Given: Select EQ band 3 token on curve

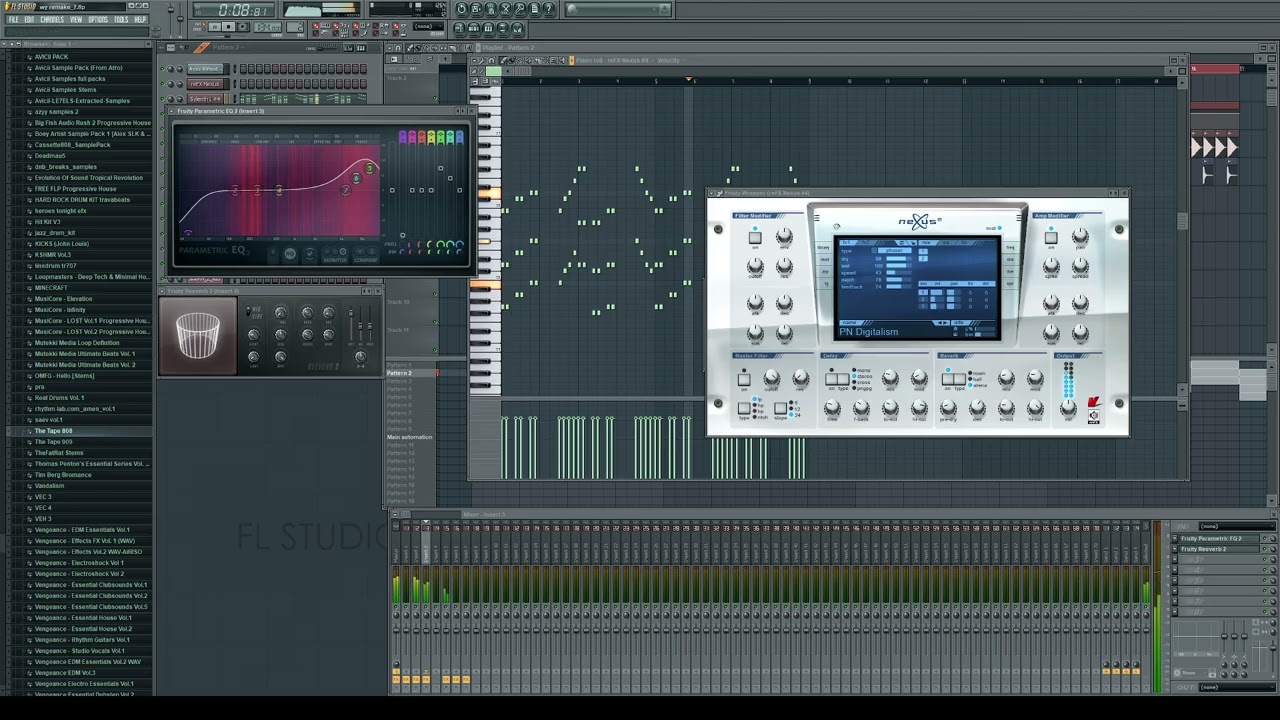Looking at the screenshot, I should click(x=257, y=191).
